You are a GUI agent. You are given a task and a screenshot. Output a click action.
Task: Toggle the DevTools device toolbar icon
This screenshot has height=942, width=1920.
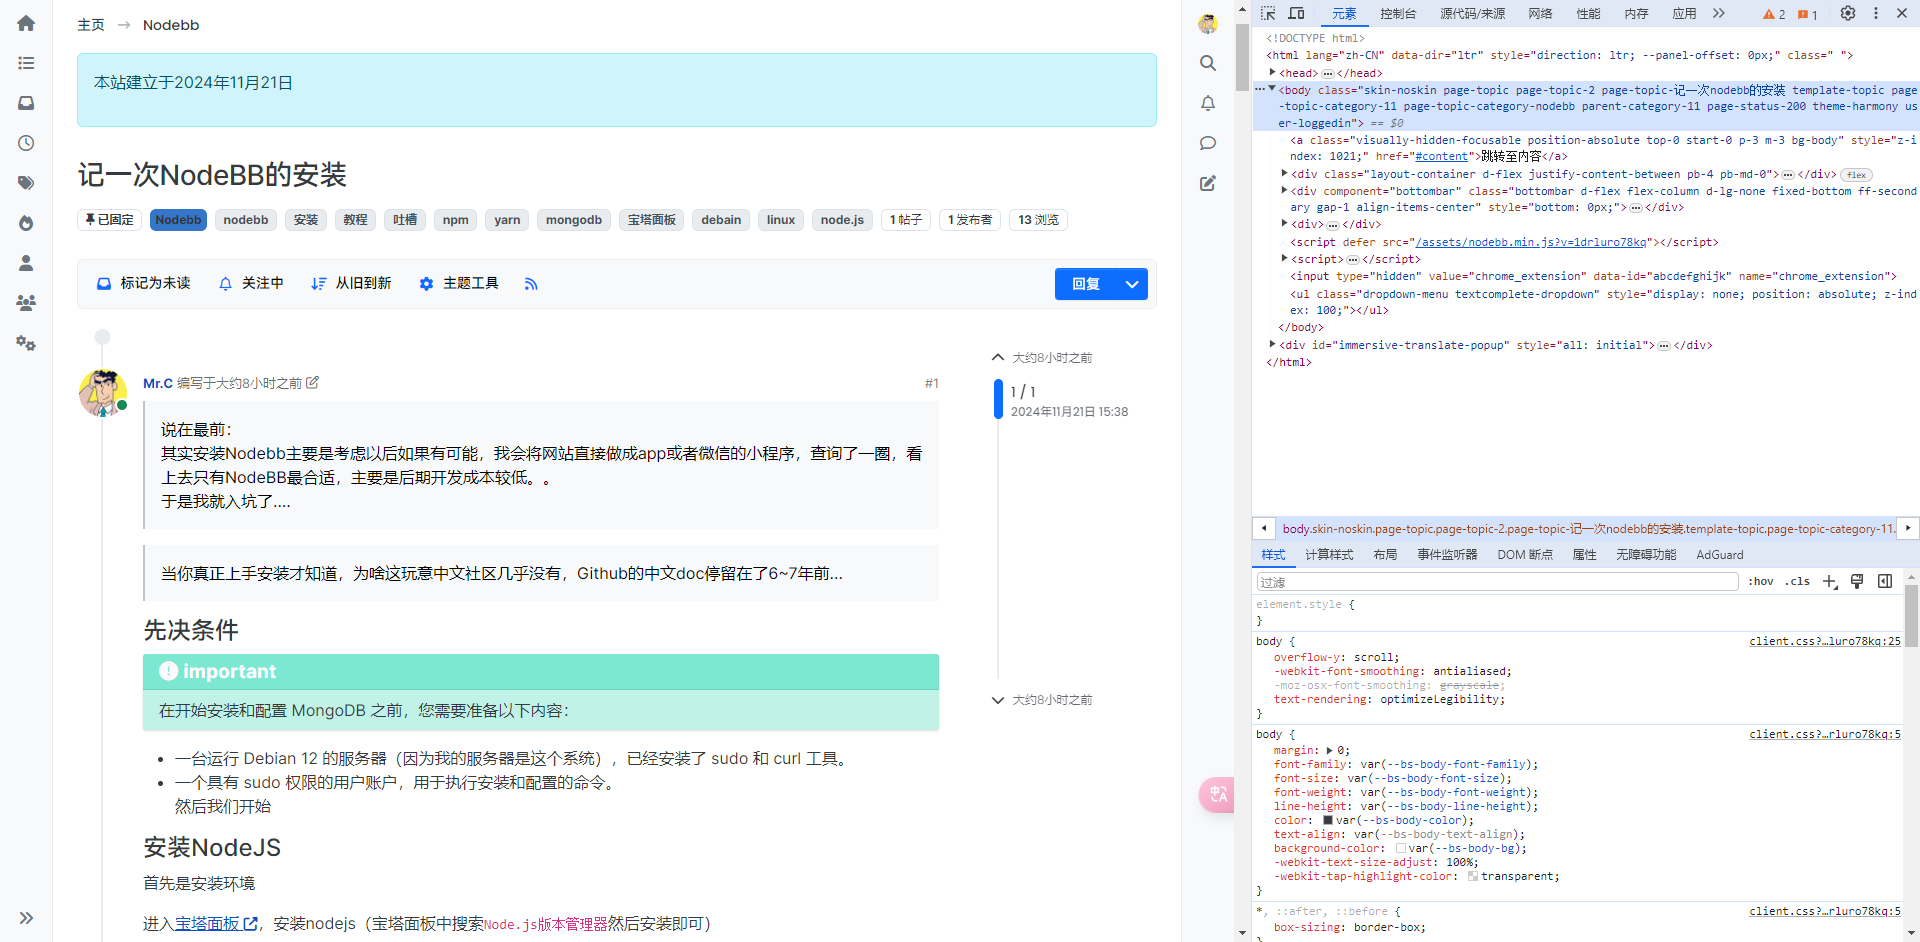1297,13
